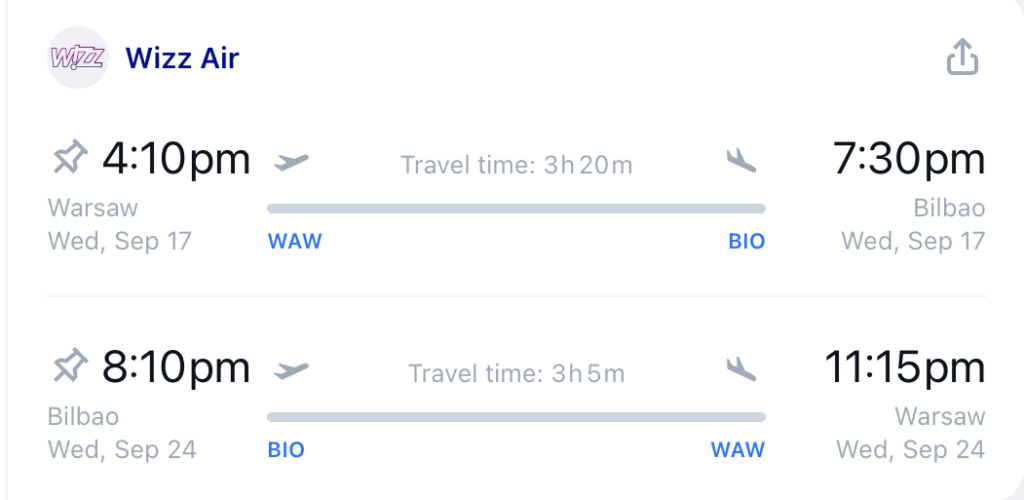Select the WAW departure airport code
Image resolution: width=1024 pixels, height=500 pixels.
coord(295,242)
